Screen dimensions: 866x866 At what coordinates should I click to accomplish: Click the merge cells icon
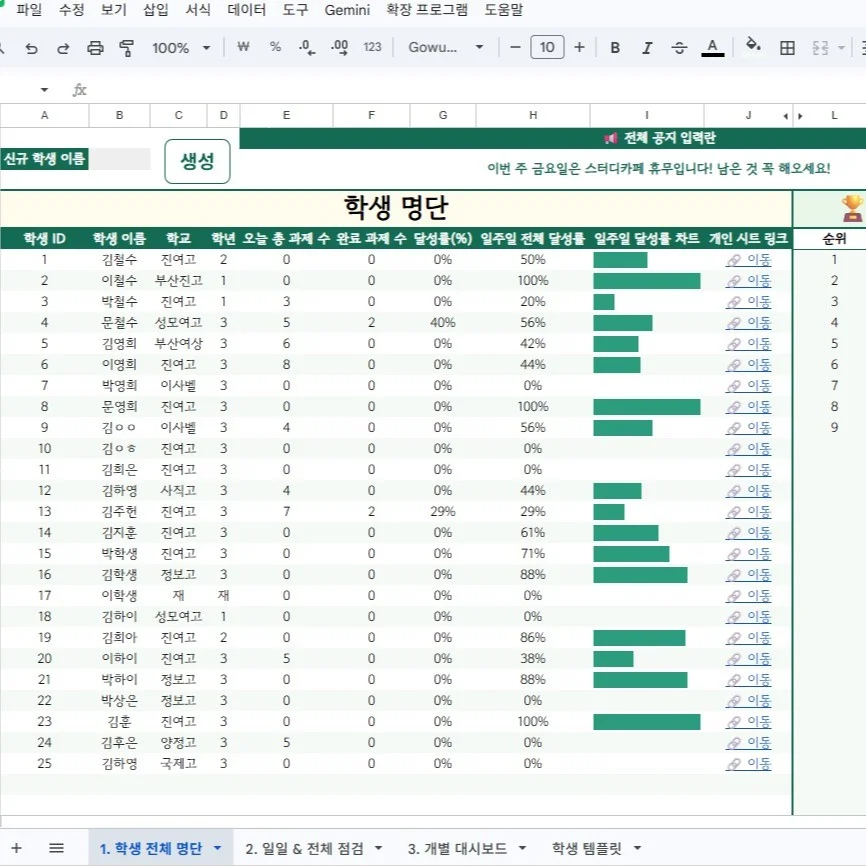tap(820, 48)
